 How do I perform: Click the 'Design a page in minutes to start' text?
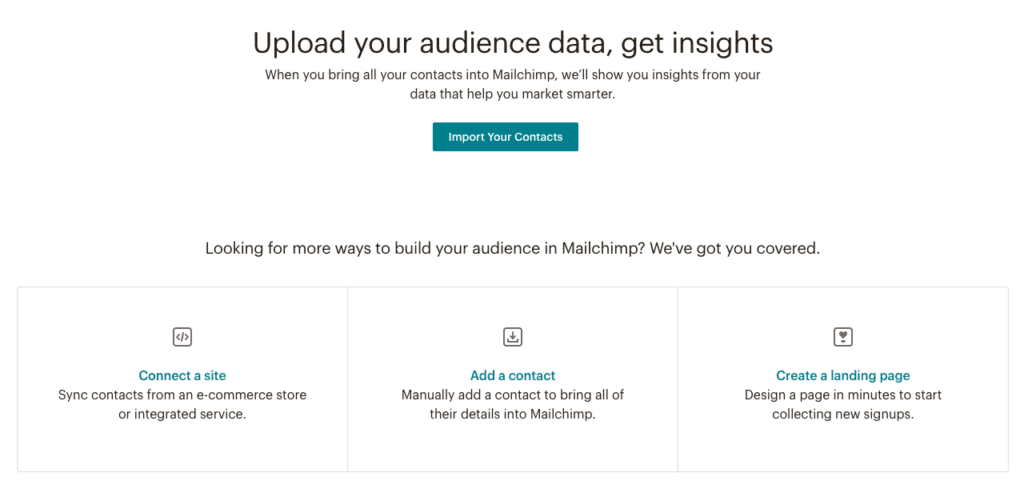point(843,395)
